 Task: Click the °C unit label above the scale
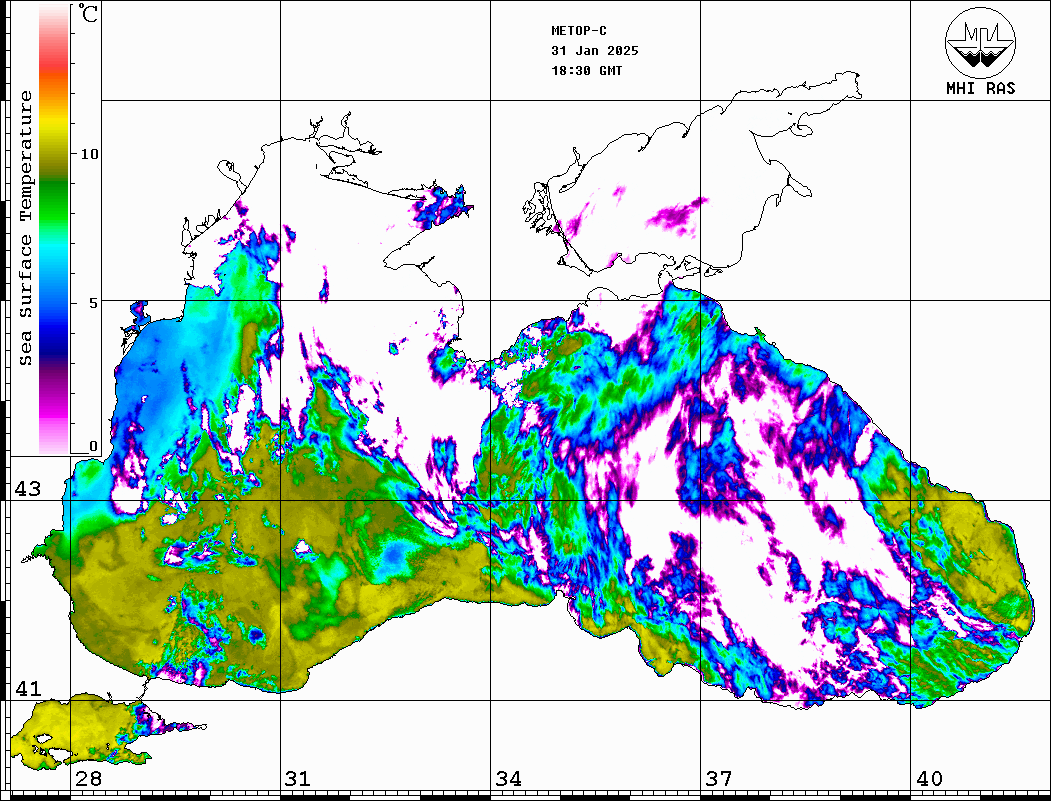89,15
